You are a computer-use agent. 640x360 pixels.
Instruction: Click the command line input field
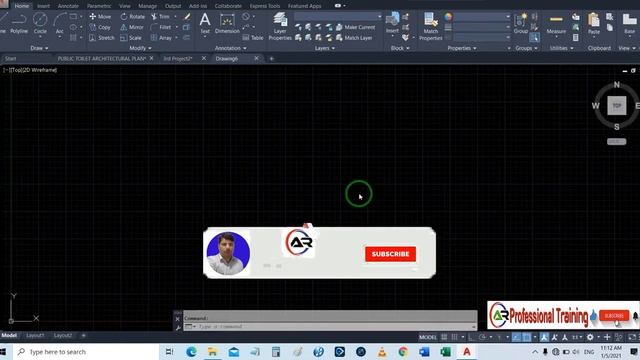coord(331,327)
